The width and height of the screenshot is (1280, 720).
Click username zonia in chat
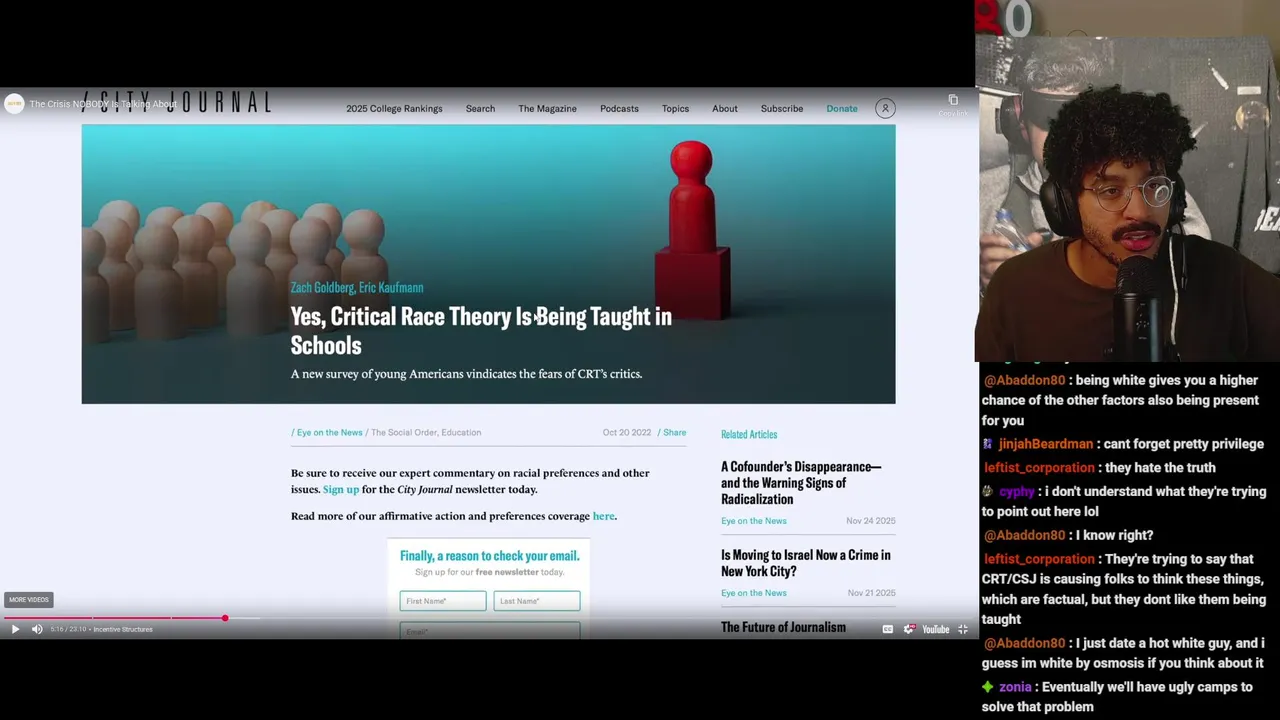click(x=1015, y=687)
